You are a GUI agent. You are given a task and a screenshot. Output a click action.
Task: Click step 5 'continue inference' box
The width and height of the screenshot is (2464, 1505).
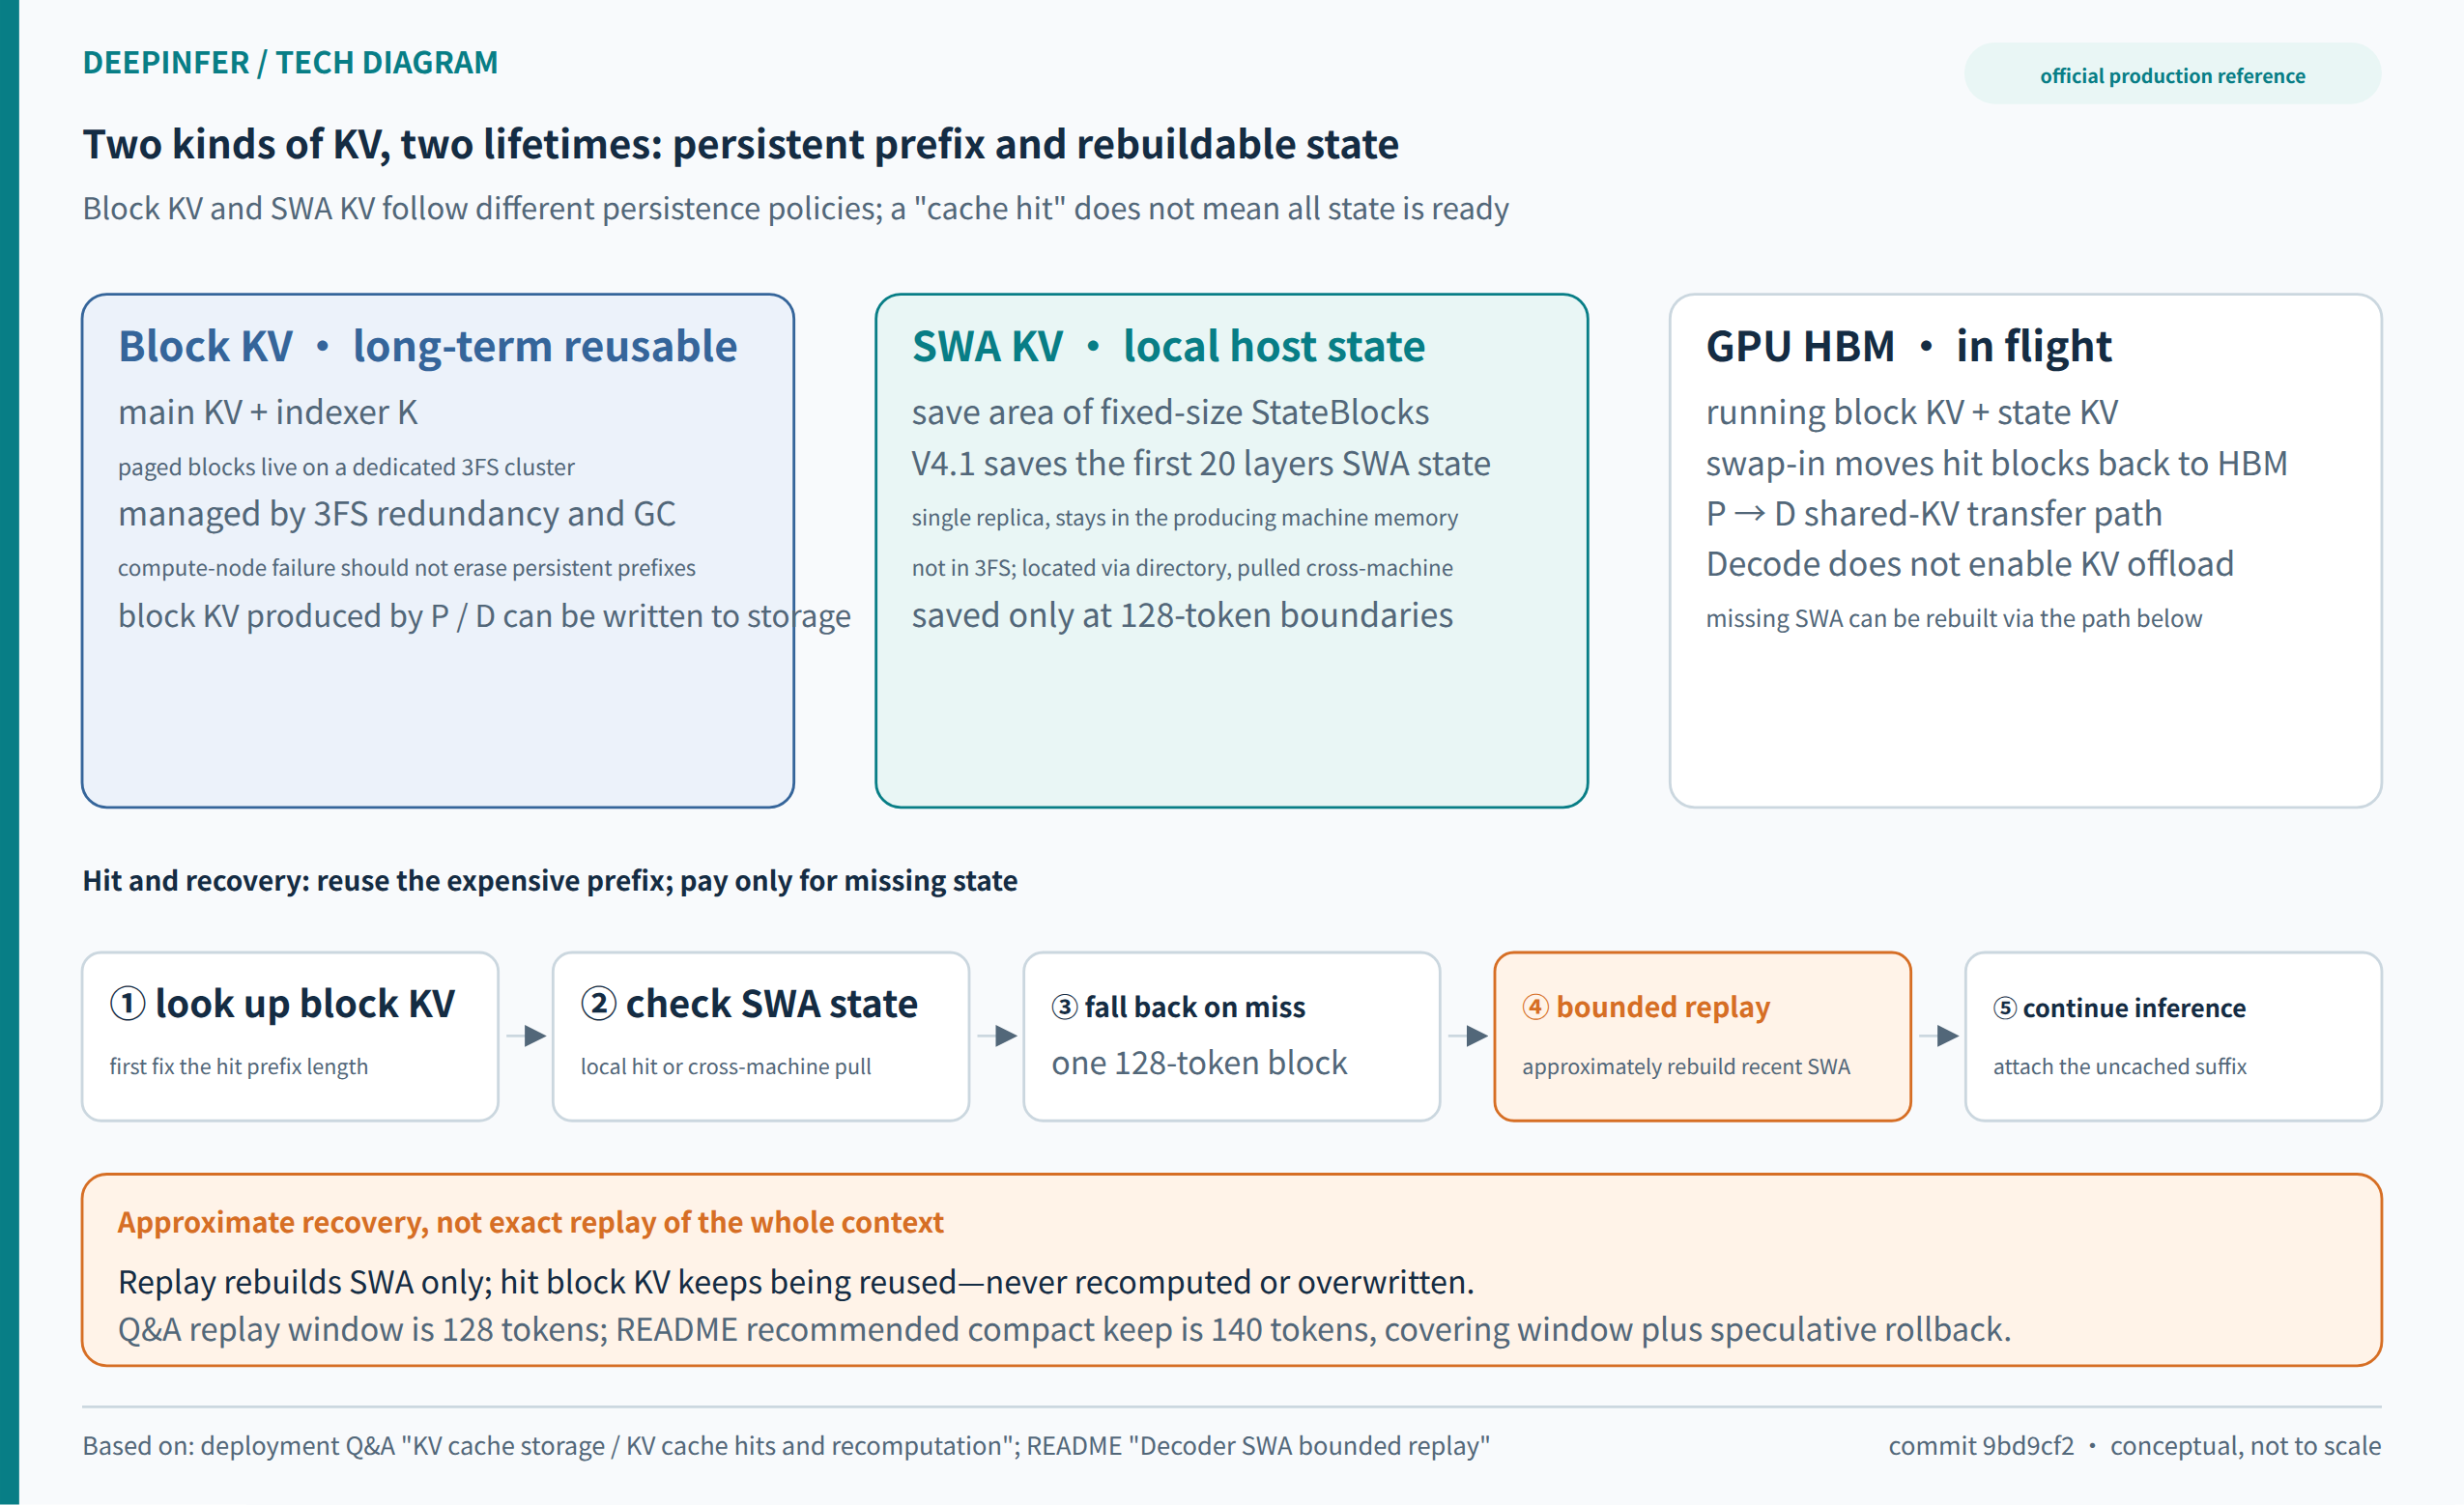2173,1036
